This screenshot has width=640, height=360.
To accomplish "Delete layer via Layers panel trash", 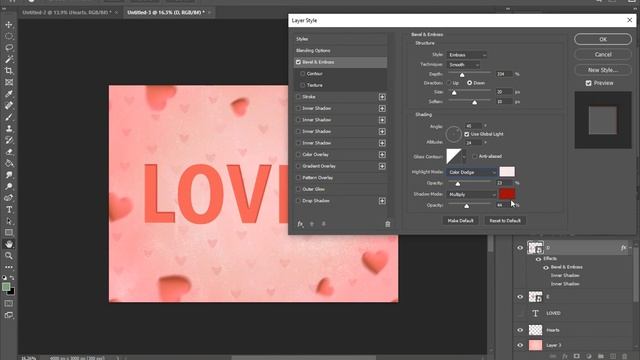I will click(x=624, y=356).
